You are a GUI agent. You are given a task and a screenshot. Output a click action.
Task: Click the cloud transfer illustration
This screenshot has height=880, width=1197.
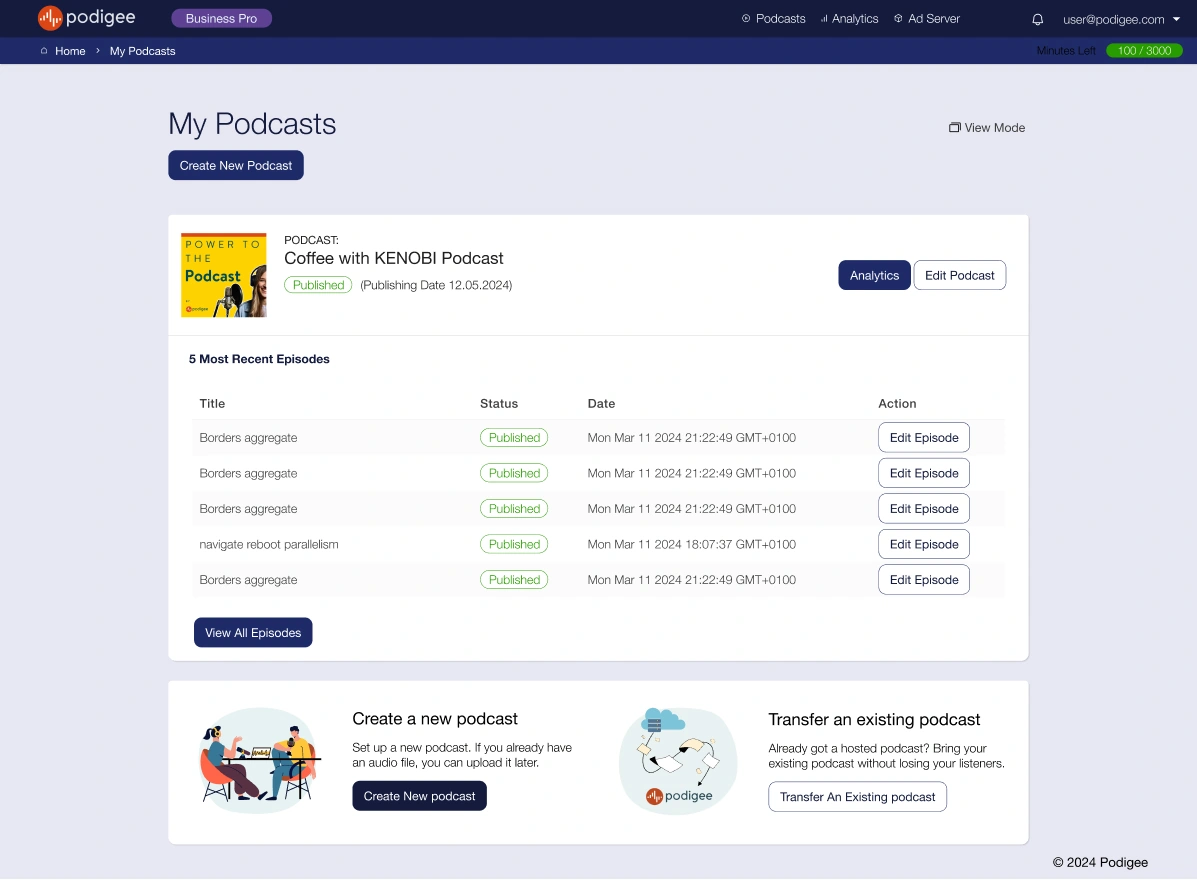click(678, 760)
